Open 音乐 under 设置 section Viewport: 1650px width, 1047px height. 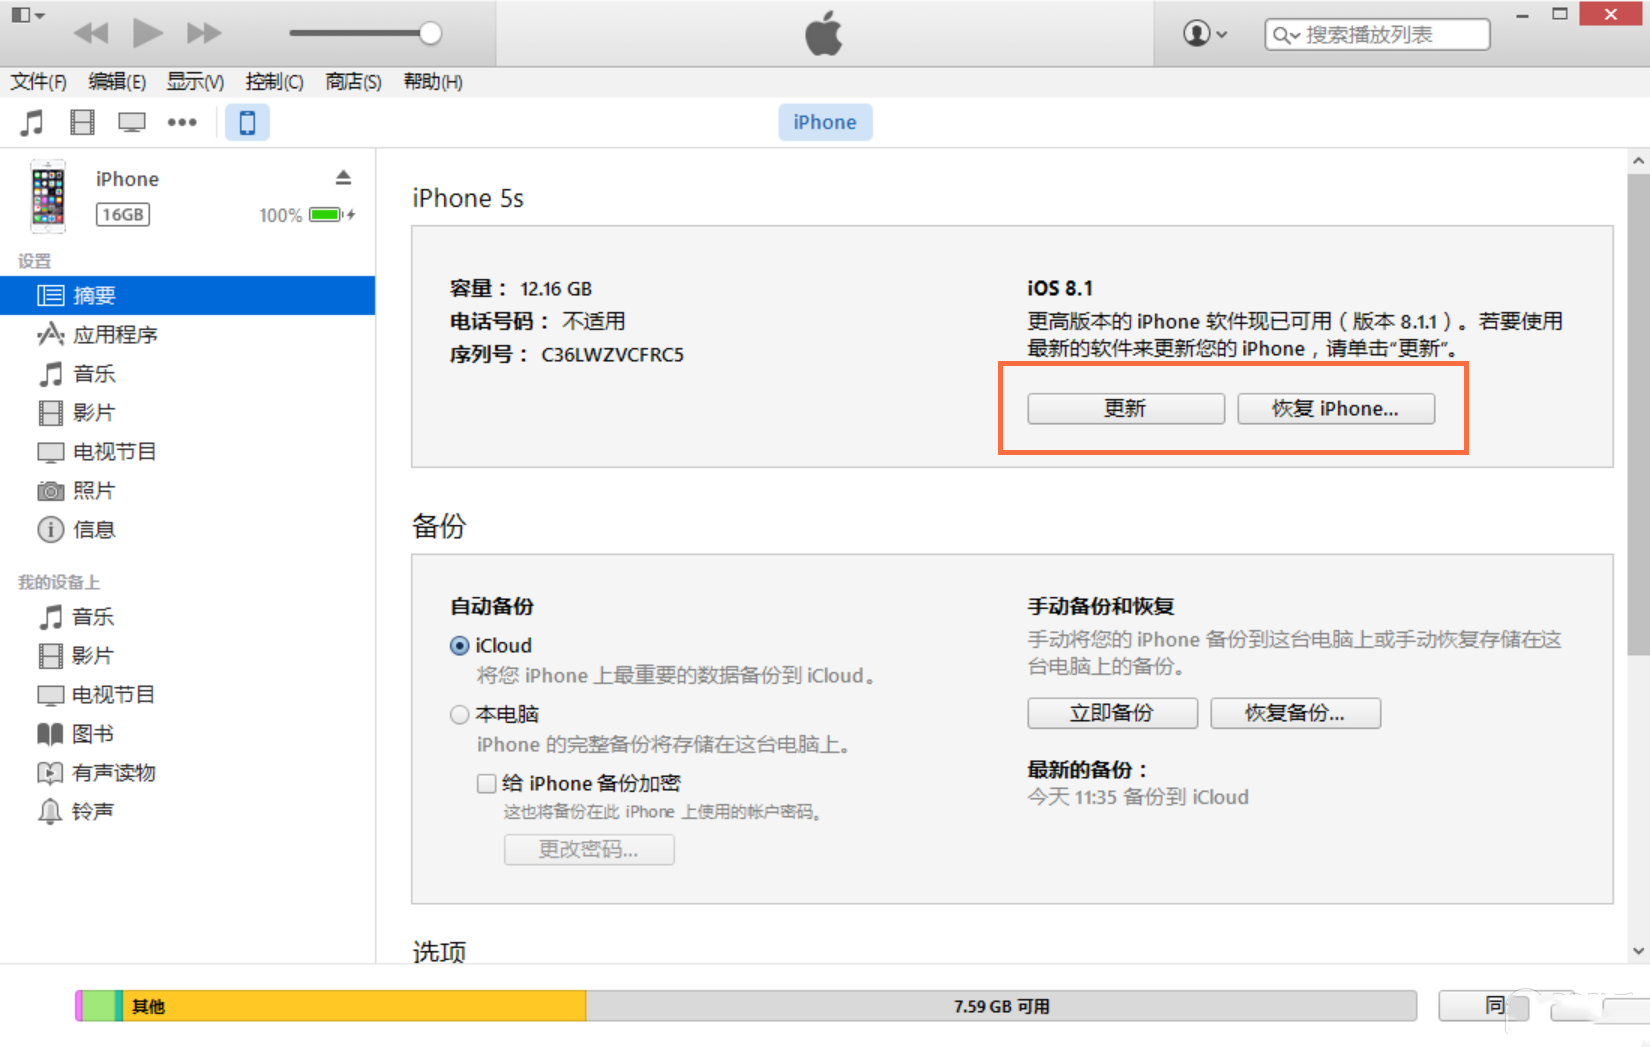[188, 373]
